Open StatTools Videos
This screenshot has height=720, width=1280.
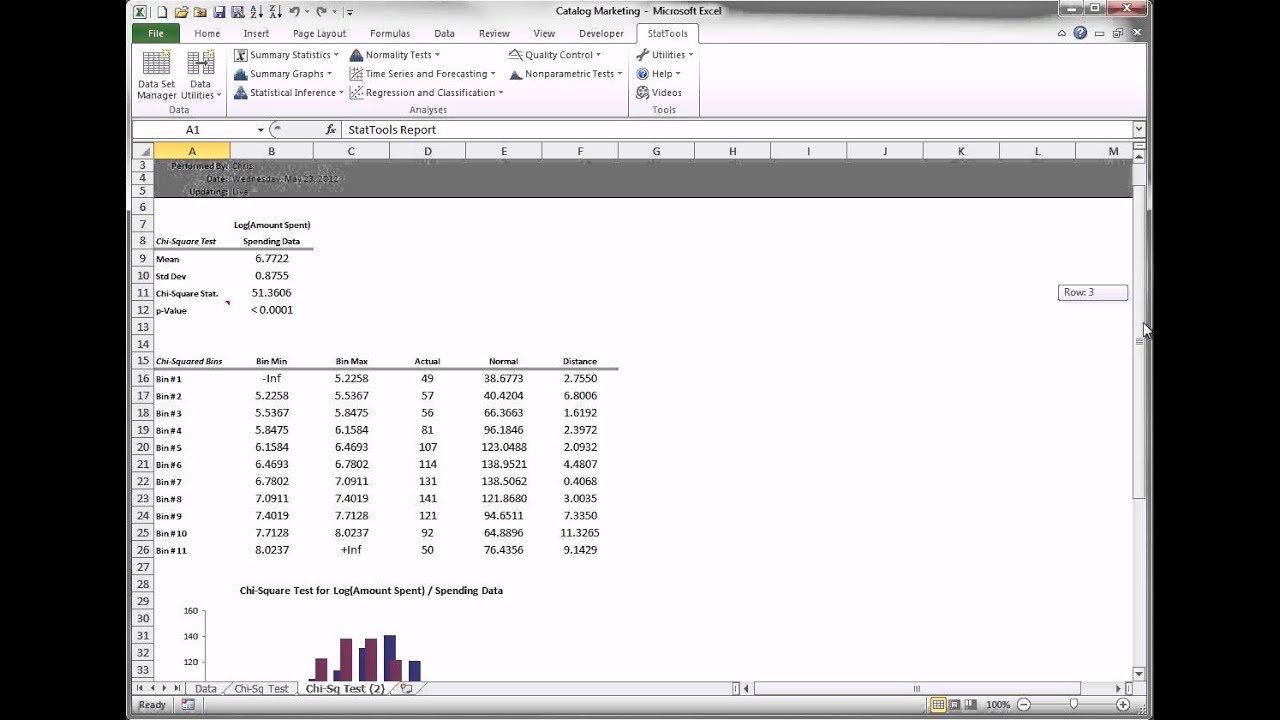(x=659, y=92)
